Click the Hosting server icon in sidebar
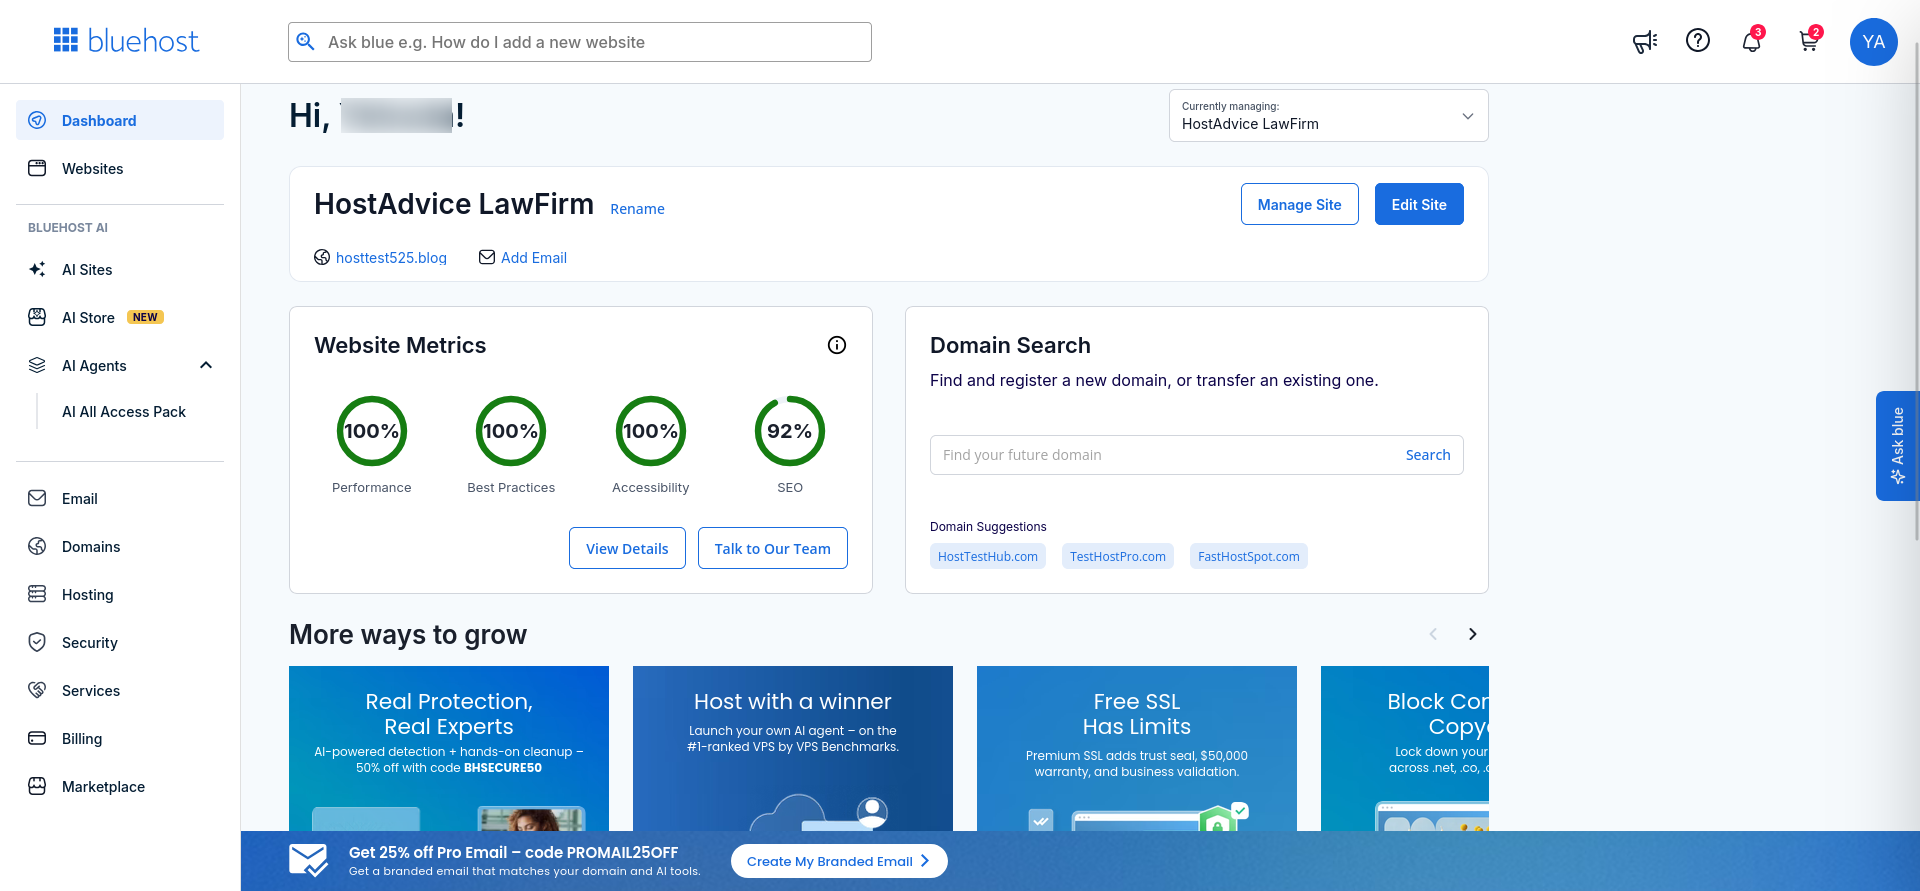The width and height of the screenshot is (1920, 891). tap(37, 594)
